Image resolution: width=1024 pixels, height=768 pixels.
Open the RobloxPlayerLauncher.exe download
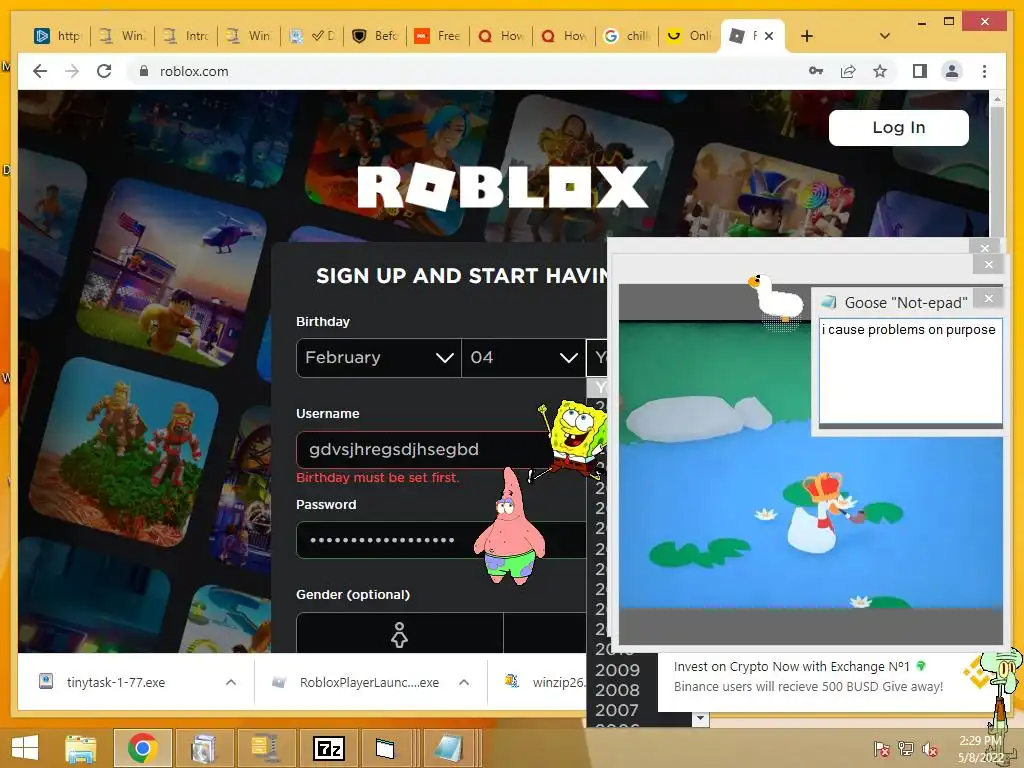[x=369, y=682]
